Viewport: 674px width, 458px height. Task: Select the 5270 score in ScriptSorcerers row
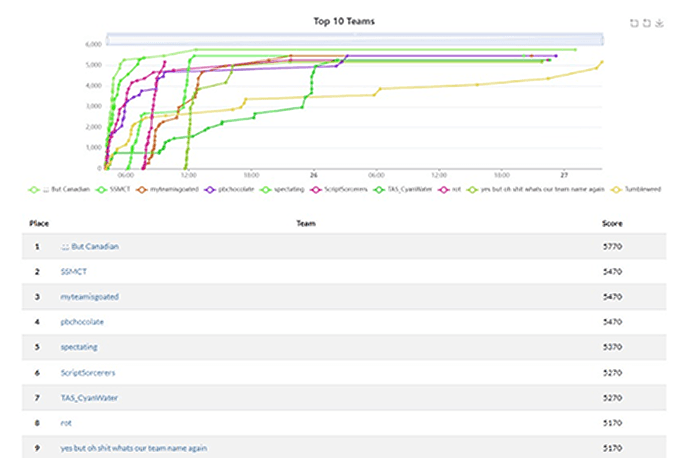coord(612,372)
